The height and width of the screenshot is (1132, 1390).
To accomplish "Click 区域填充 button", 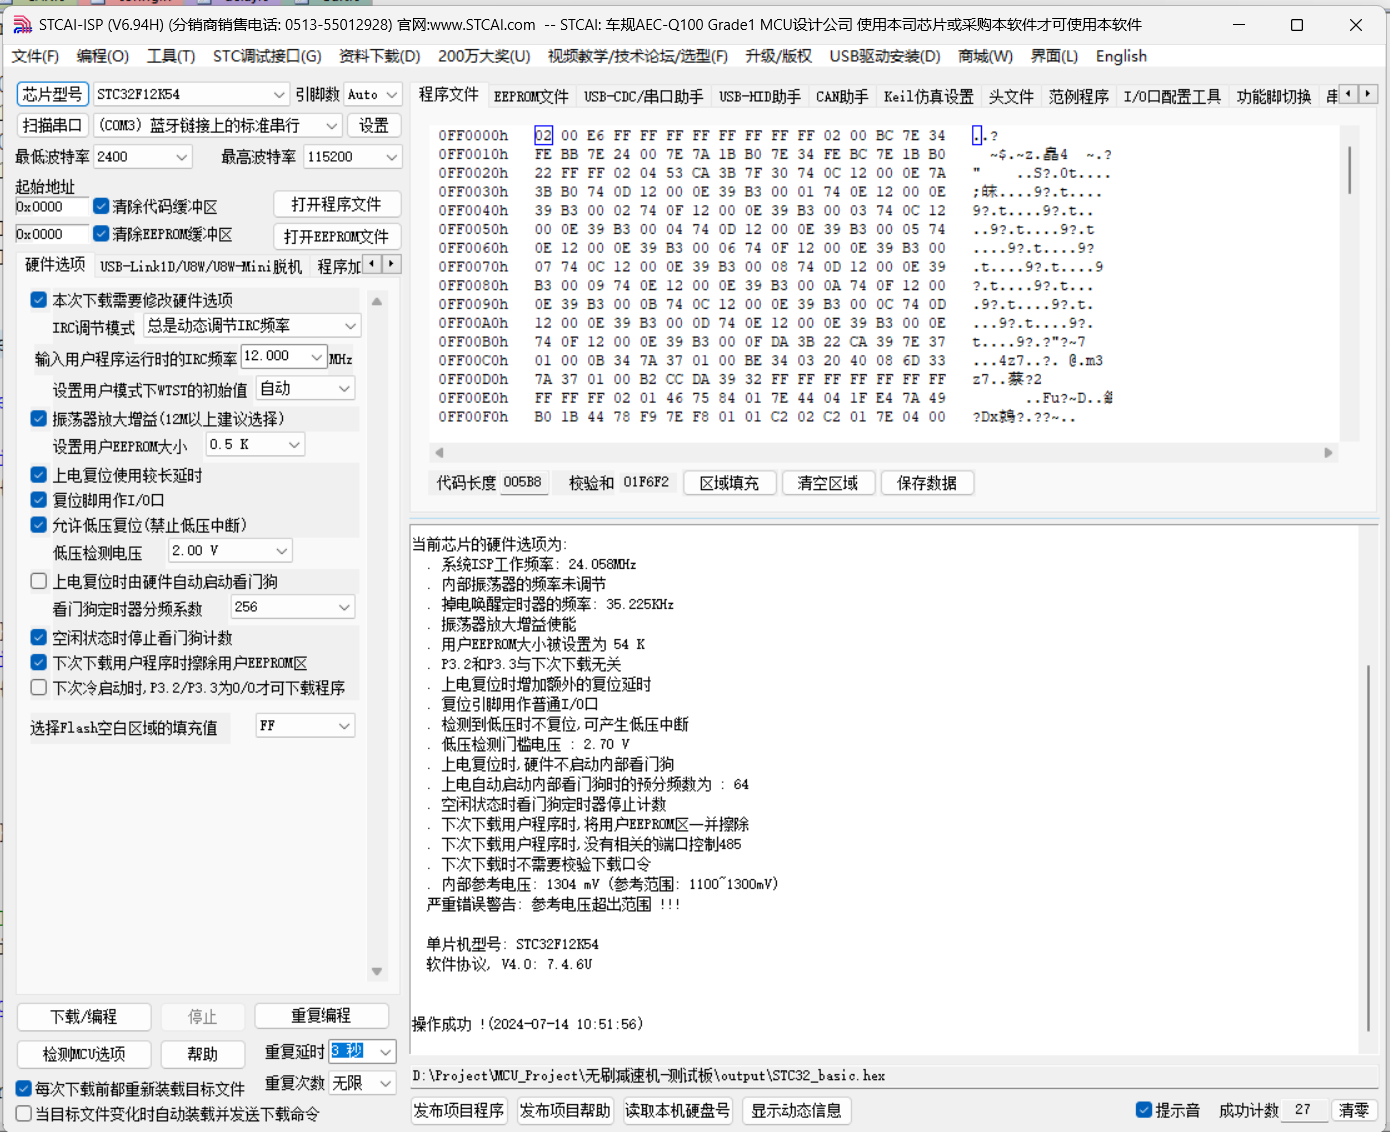I will point(729,483).
